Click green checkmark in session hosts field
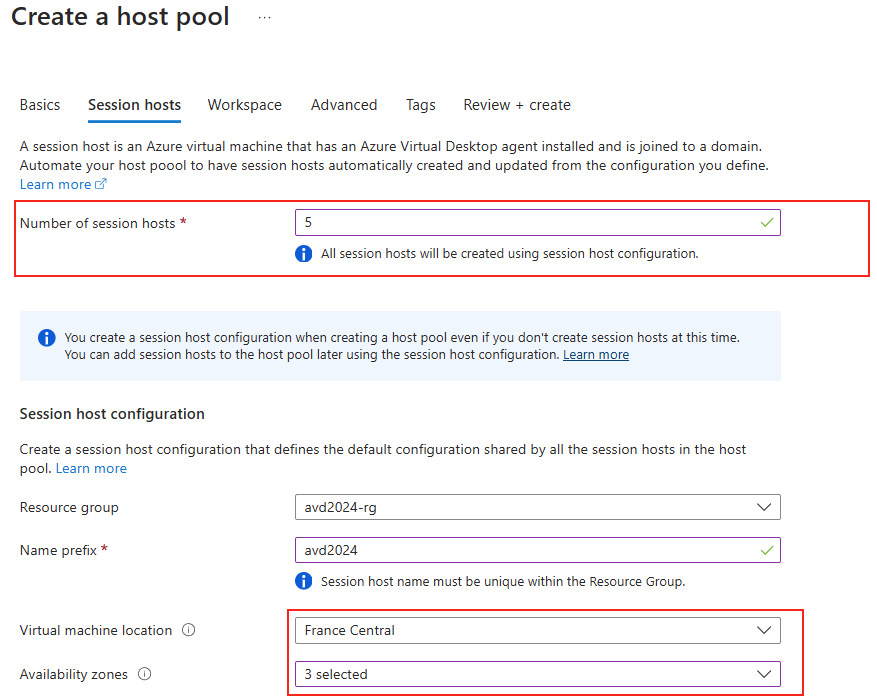 click(x=767, y=223)
